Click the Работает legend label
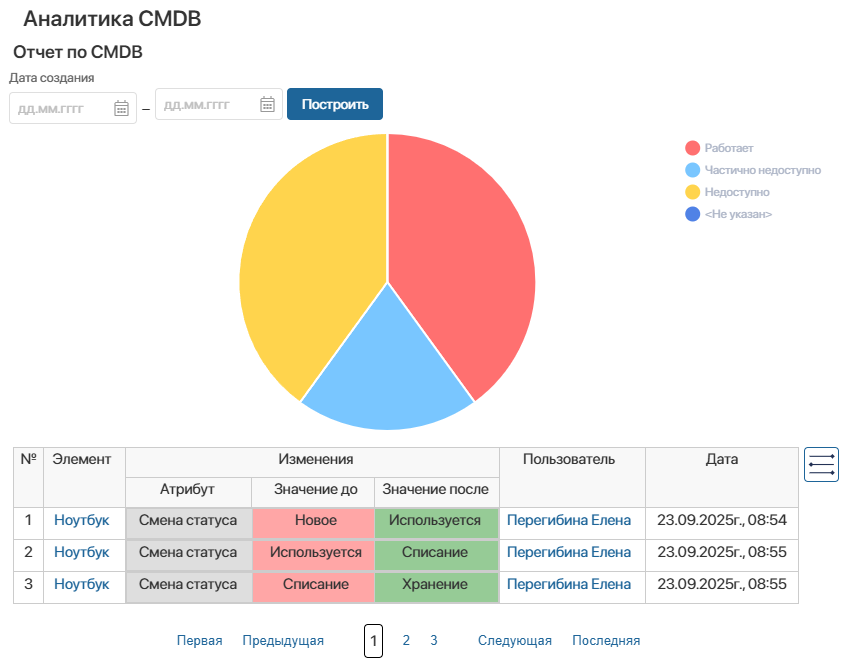 click(x=729, y=148)
